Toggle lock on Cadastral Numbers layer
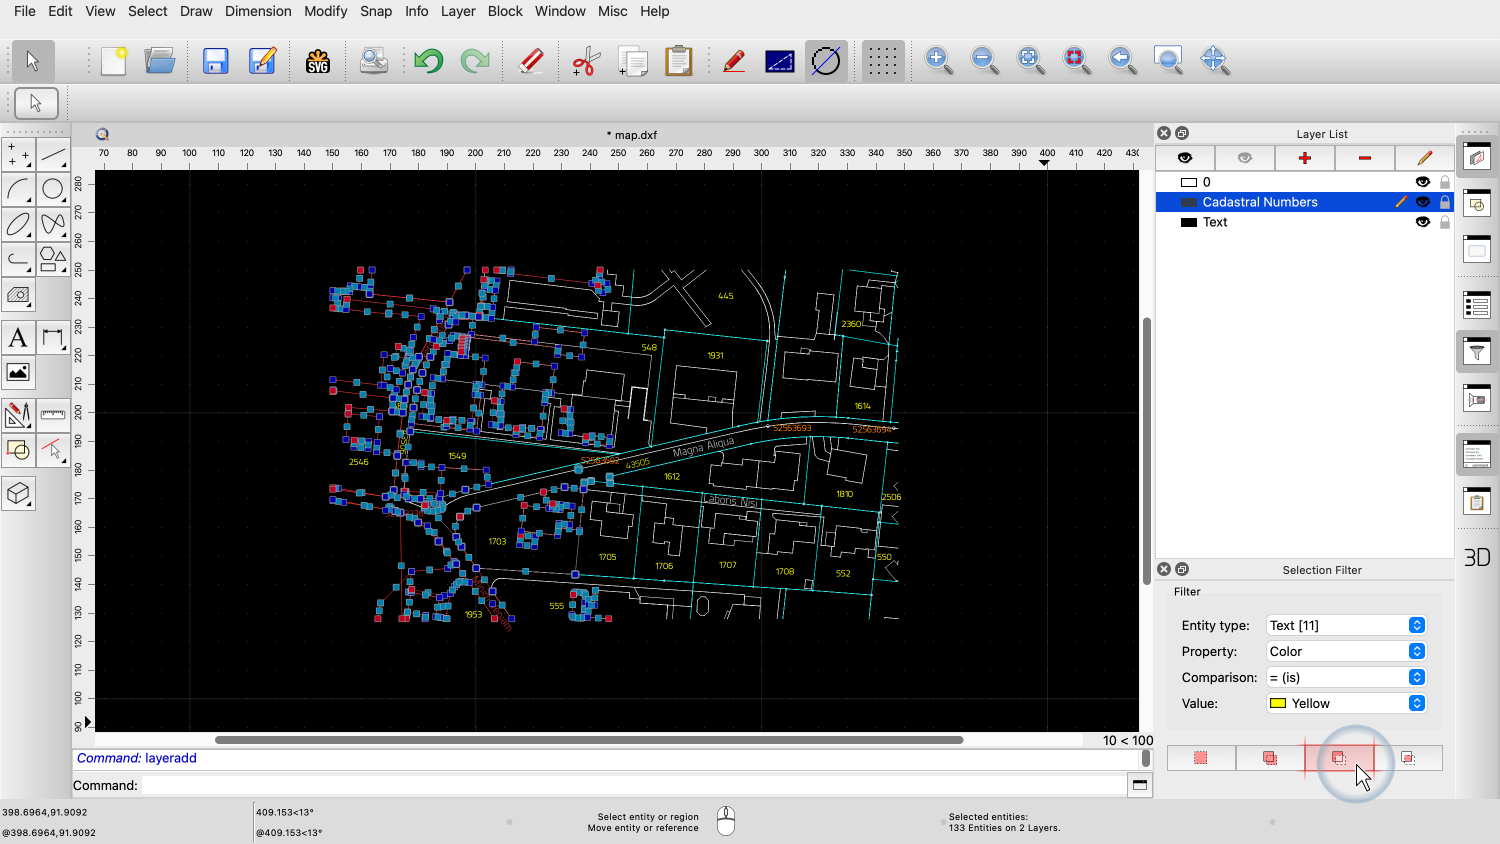 (x=1445, y=202)
